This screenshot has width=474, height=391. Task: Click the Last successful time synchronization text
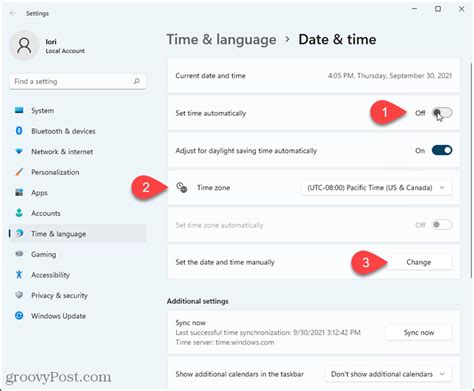(268, 333)
